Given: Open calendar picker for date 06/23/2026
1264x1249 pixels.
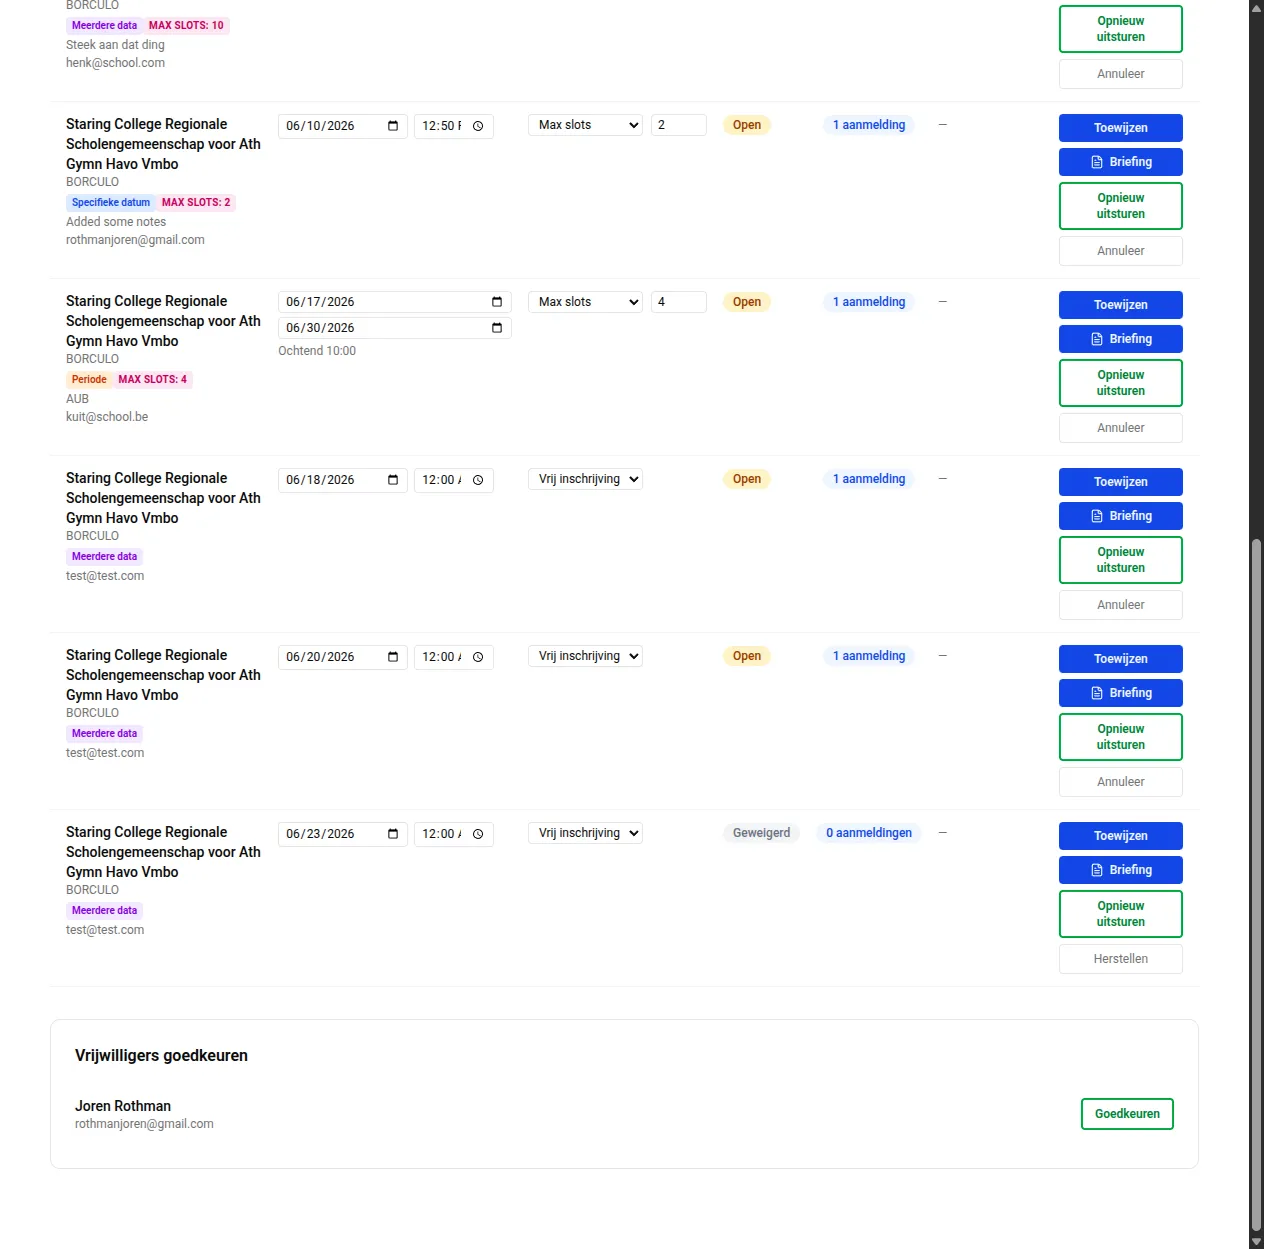Looking at the screenshot, I should click(x=393, y=834).
